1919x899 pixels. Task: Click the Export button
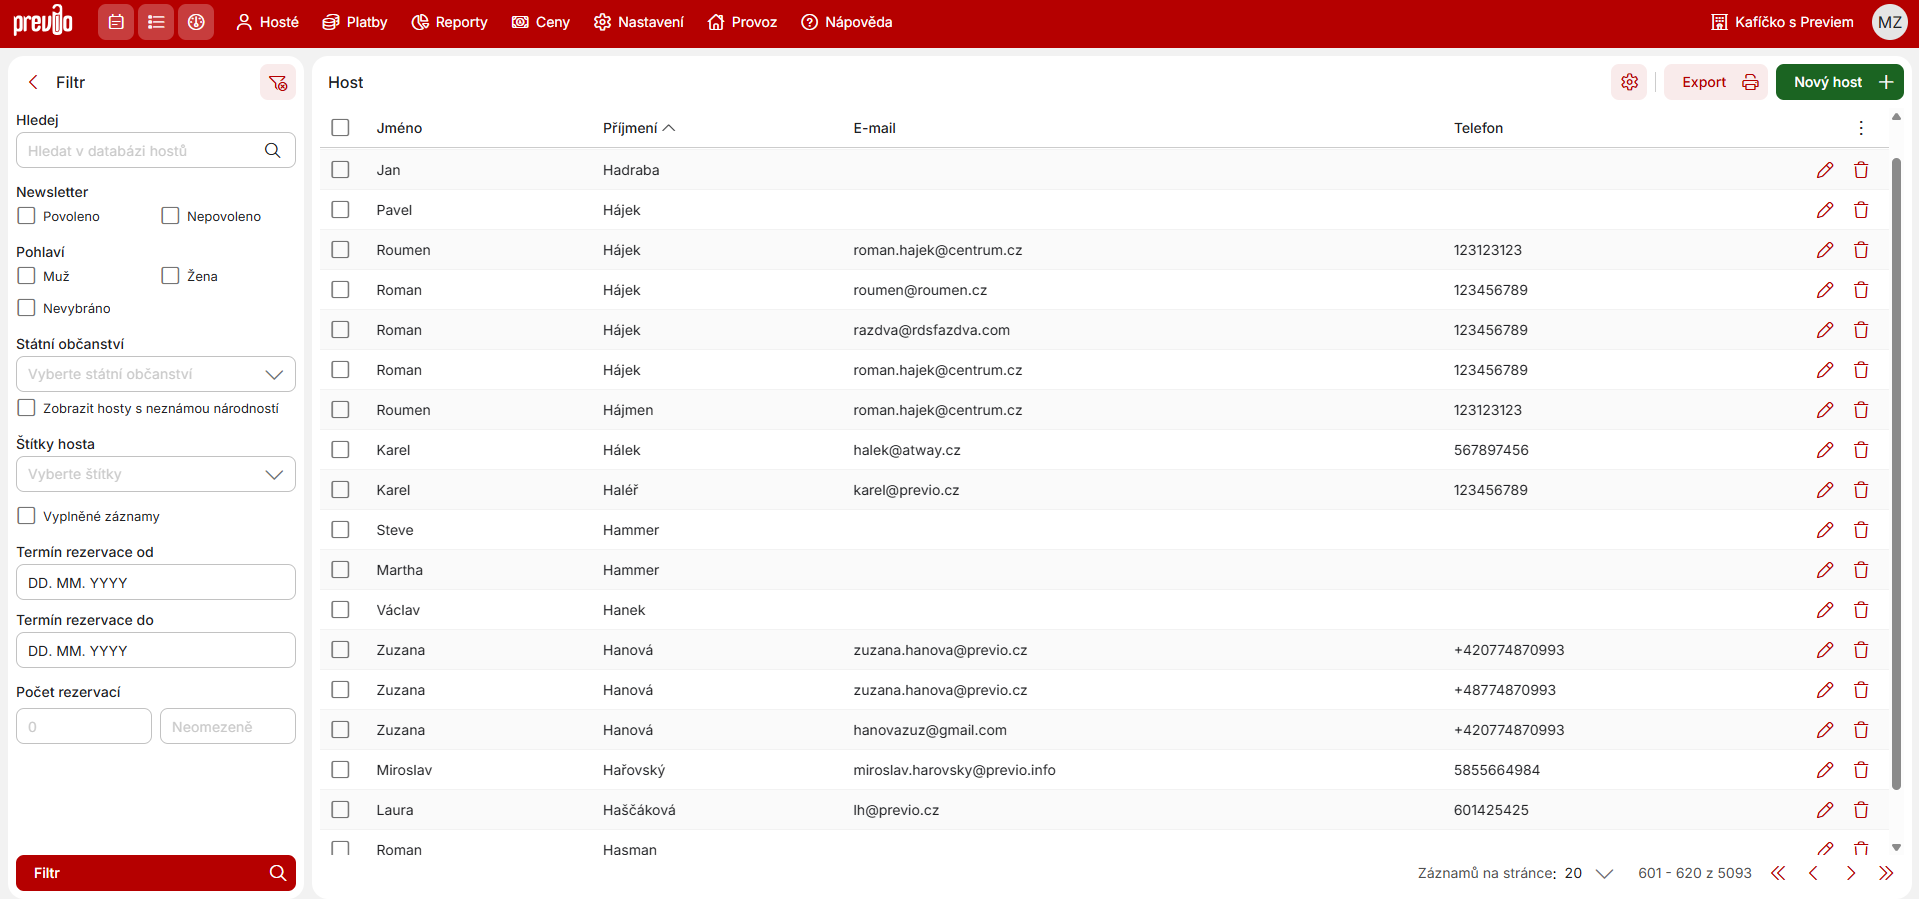1715,82
